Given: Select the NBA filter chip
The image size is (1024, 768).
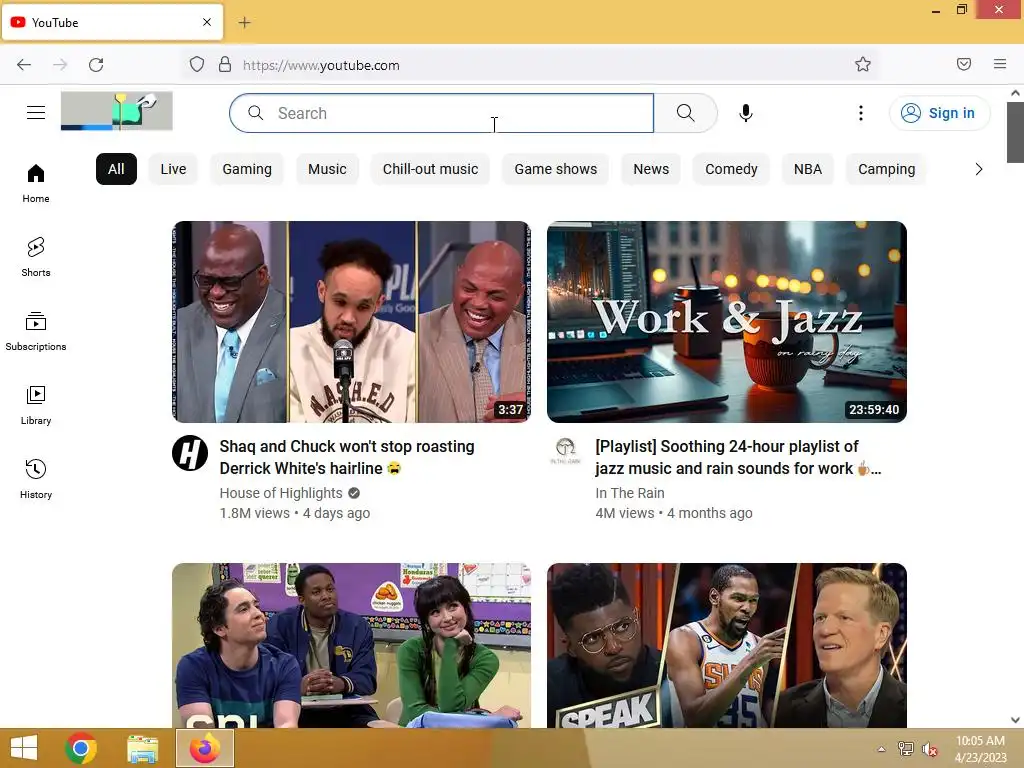Looking at the screenshot, I should click(x=808, y=169).
